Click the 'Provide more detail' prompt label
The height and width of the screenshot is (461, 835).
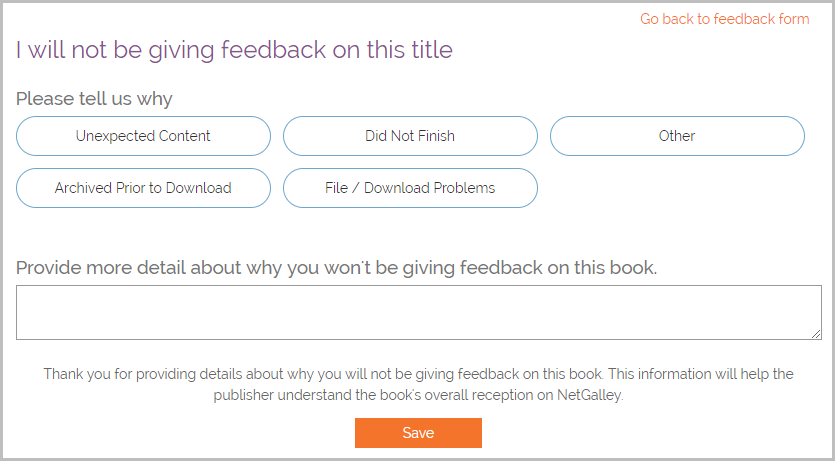coord(336,268)
